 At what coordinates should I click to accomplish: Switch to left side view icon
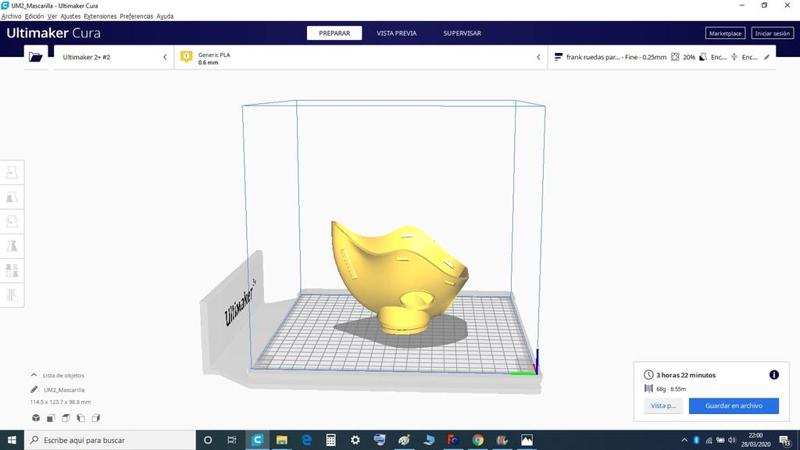(x=81, y=418)
